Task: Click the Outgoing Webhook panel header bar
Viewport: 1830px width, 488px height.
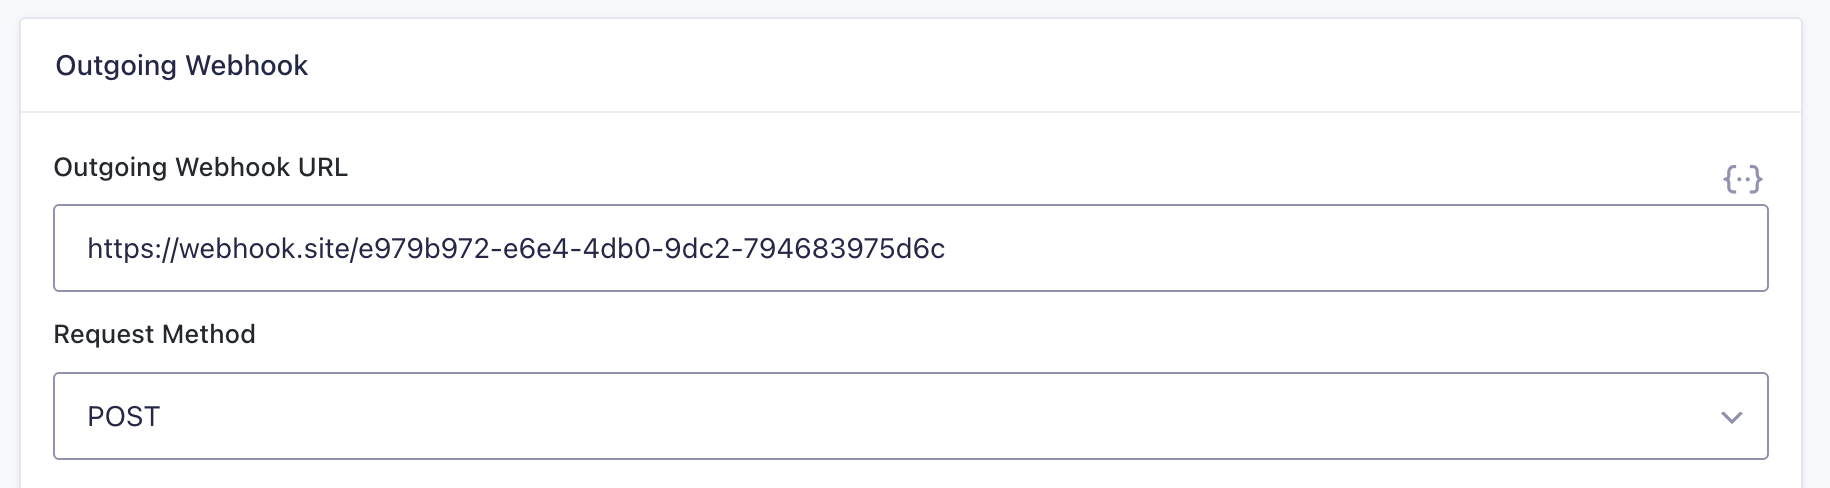Action: pyautogui.click(x=911, y=65)
